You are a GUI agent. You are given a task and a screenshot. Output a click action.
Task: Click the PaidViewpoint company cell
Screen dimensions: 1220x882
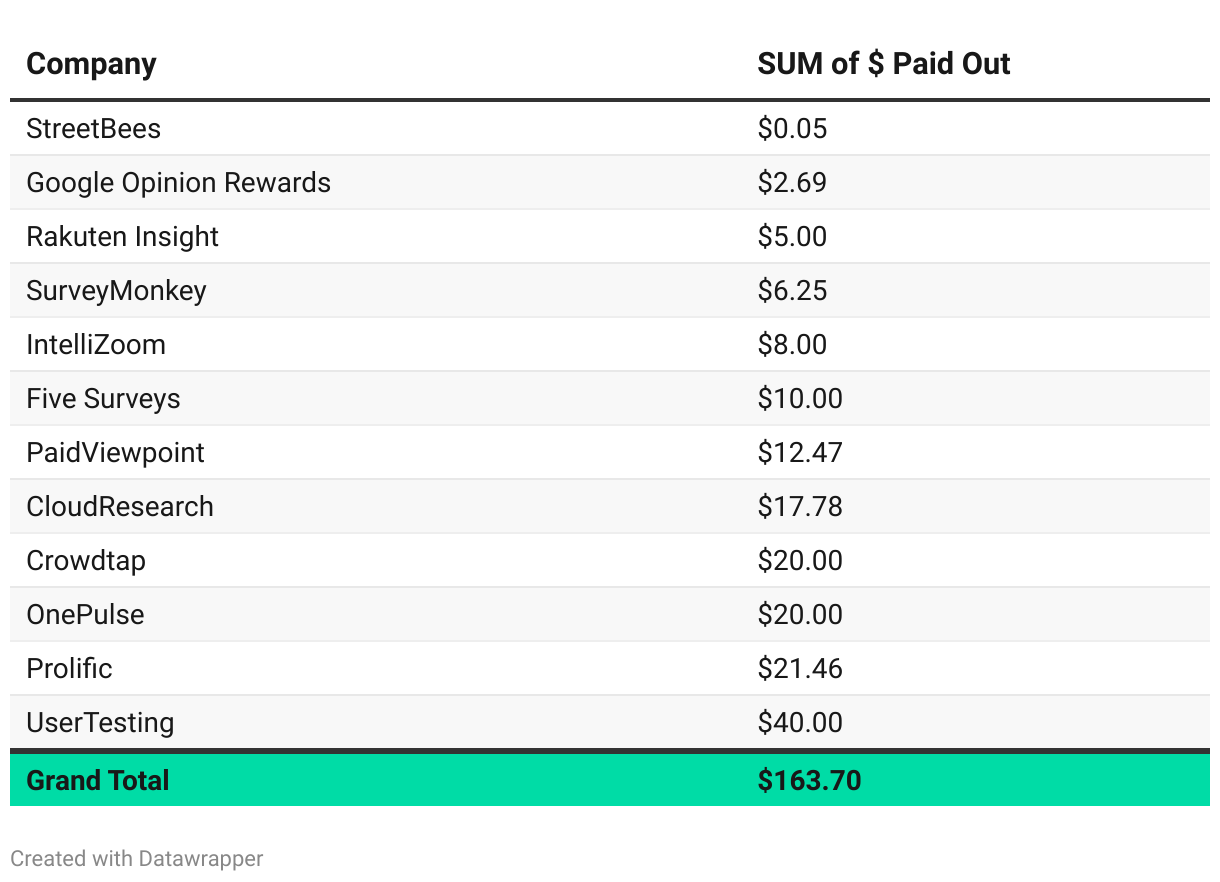115,453
